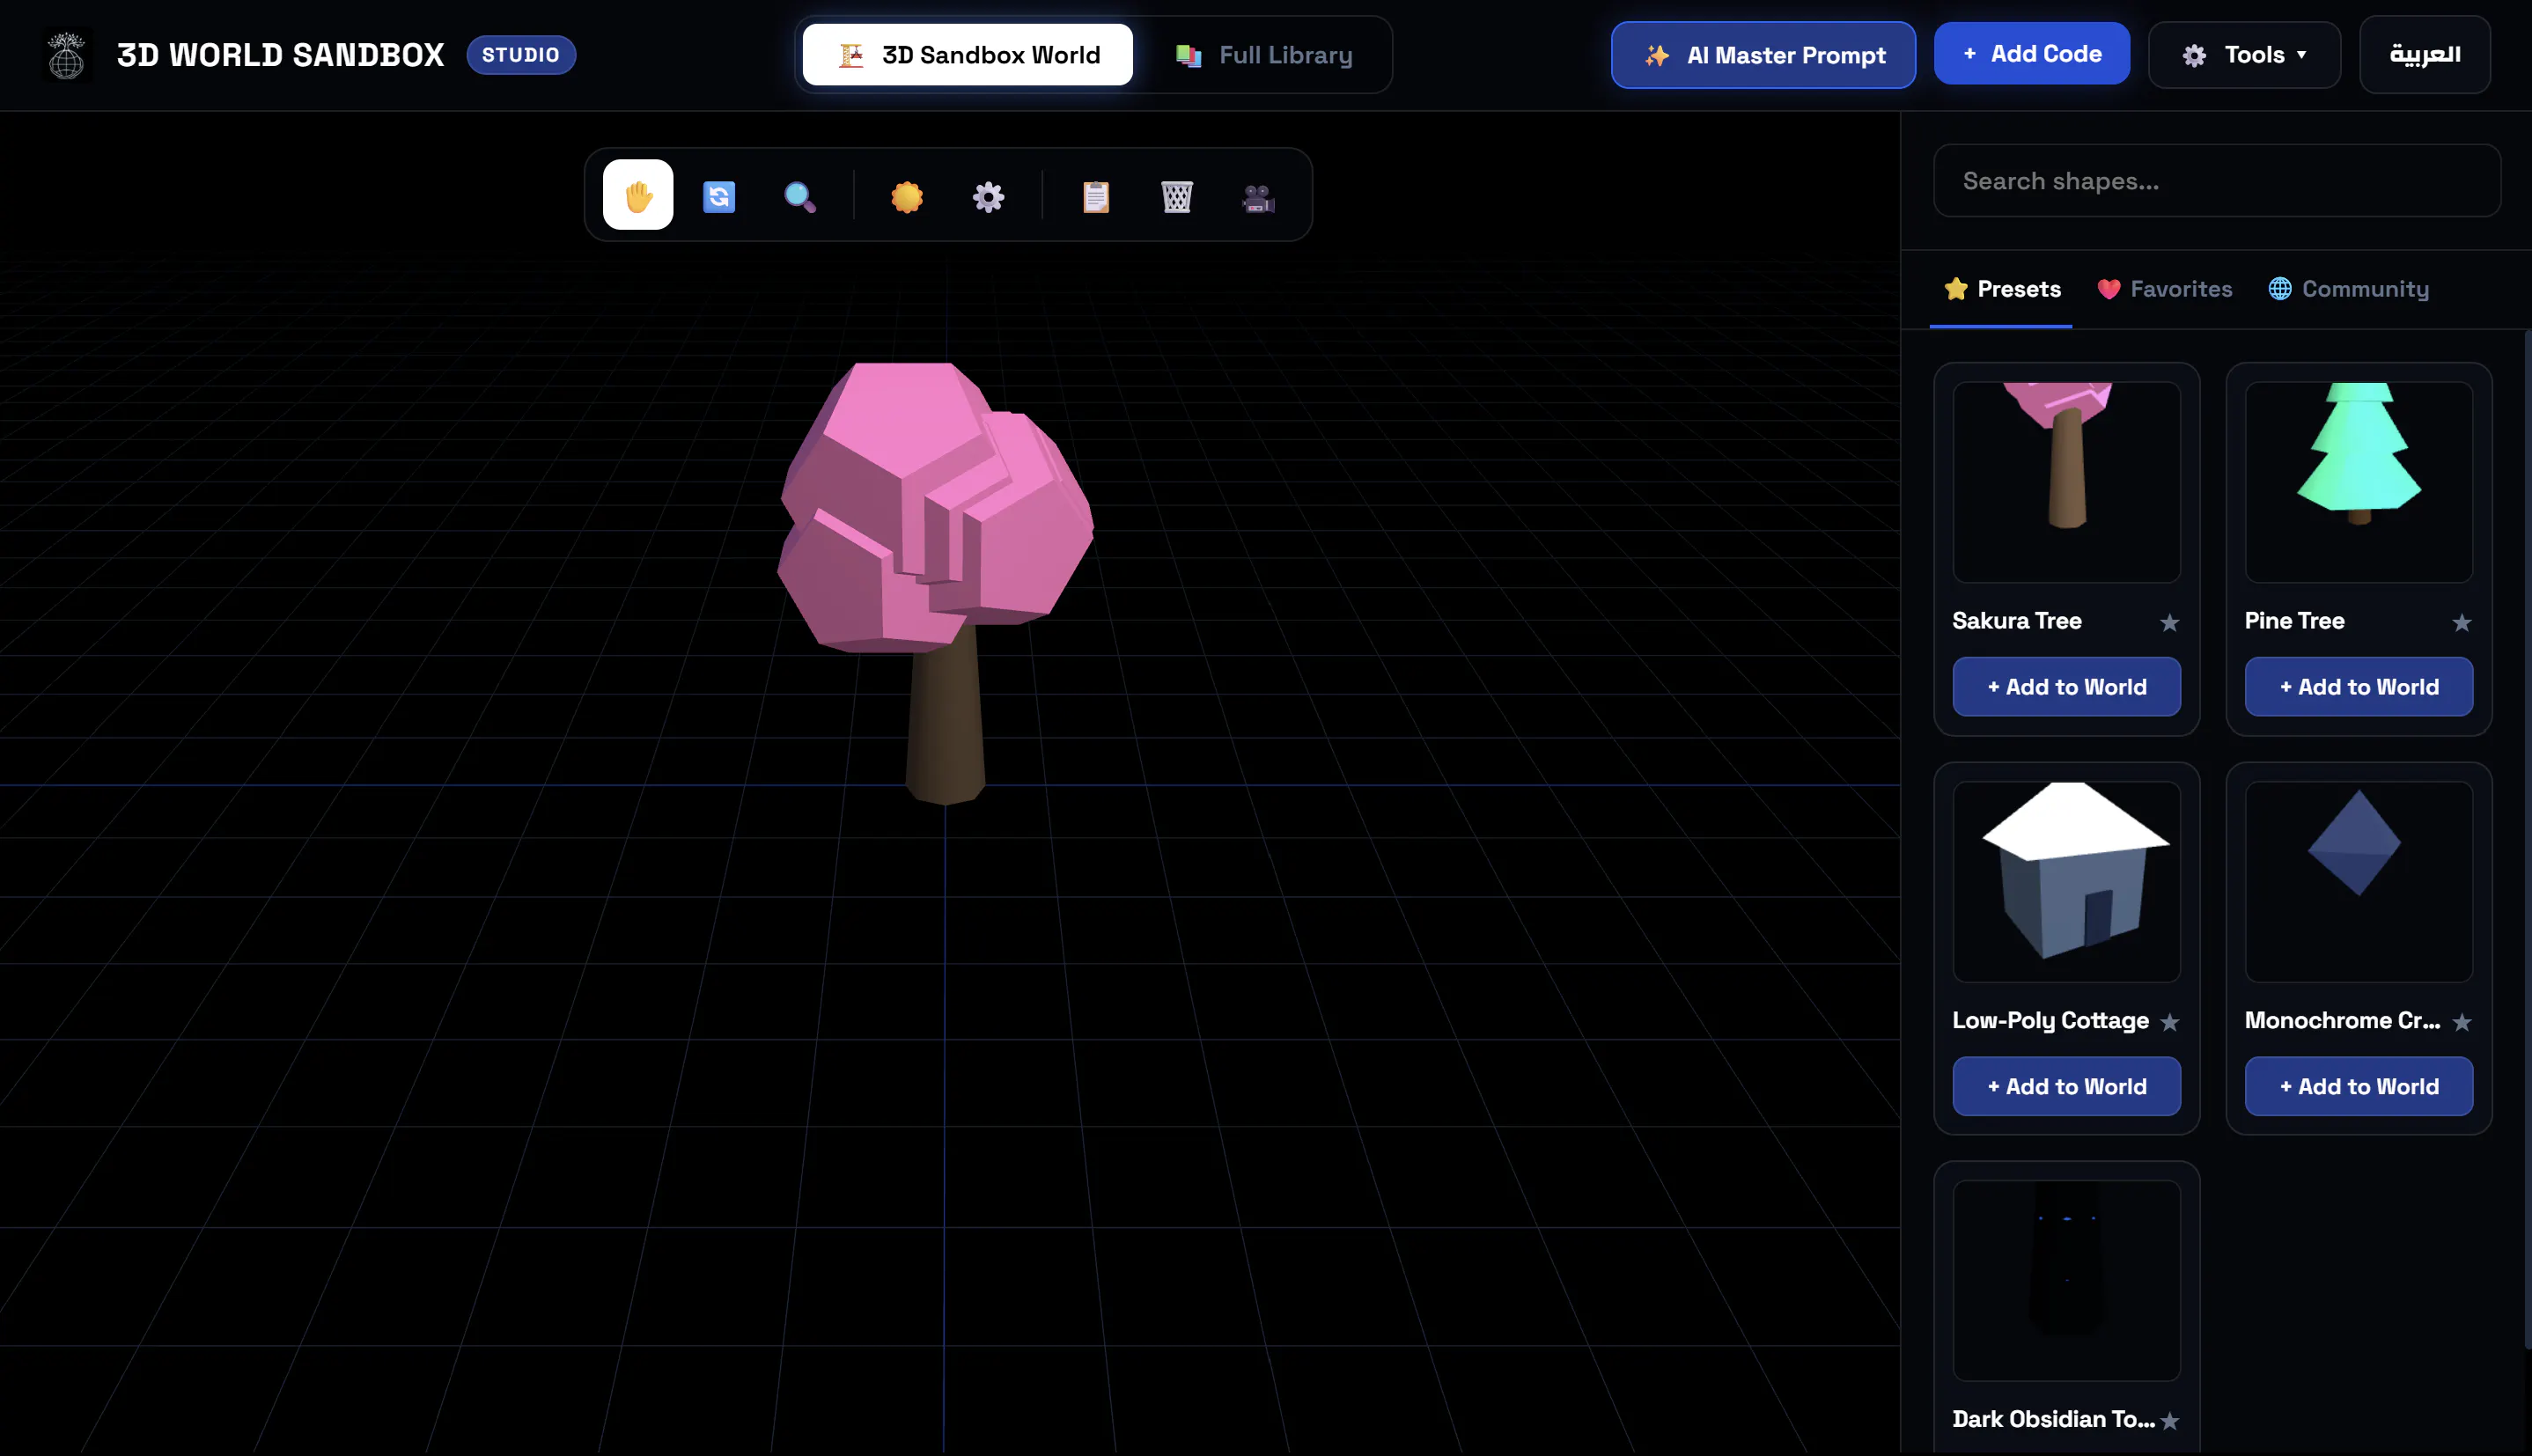Image resolution: width=2532 pixels, height=1456 pixels.
Task: Add Low-Poly Cottage to World
Action: [2066, 1086]
